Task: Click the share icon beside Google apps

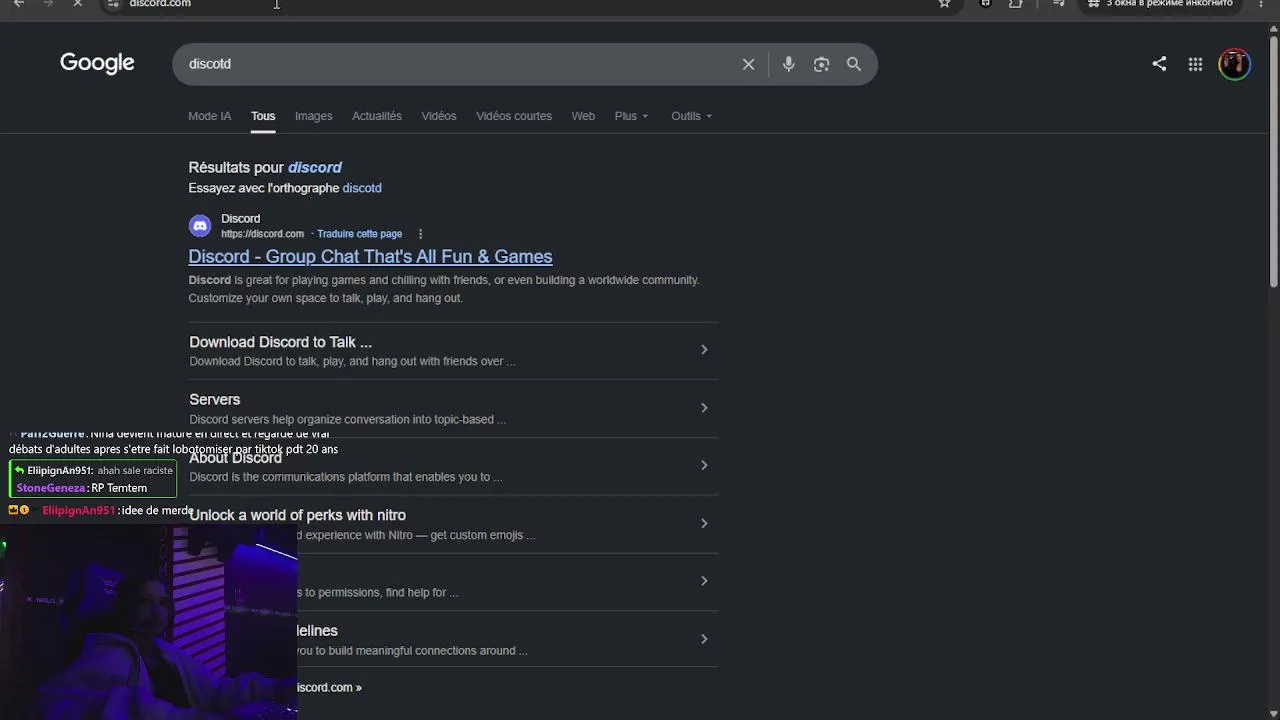Action: tap(1159, 64)
